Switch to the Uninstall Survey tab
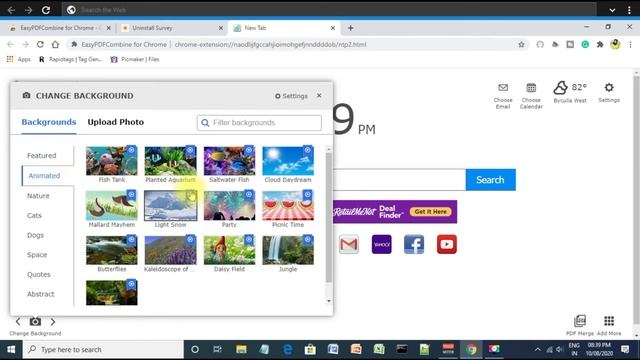Image resolution: width=640 pixels, height=360 pixels. tap(173, 28)
